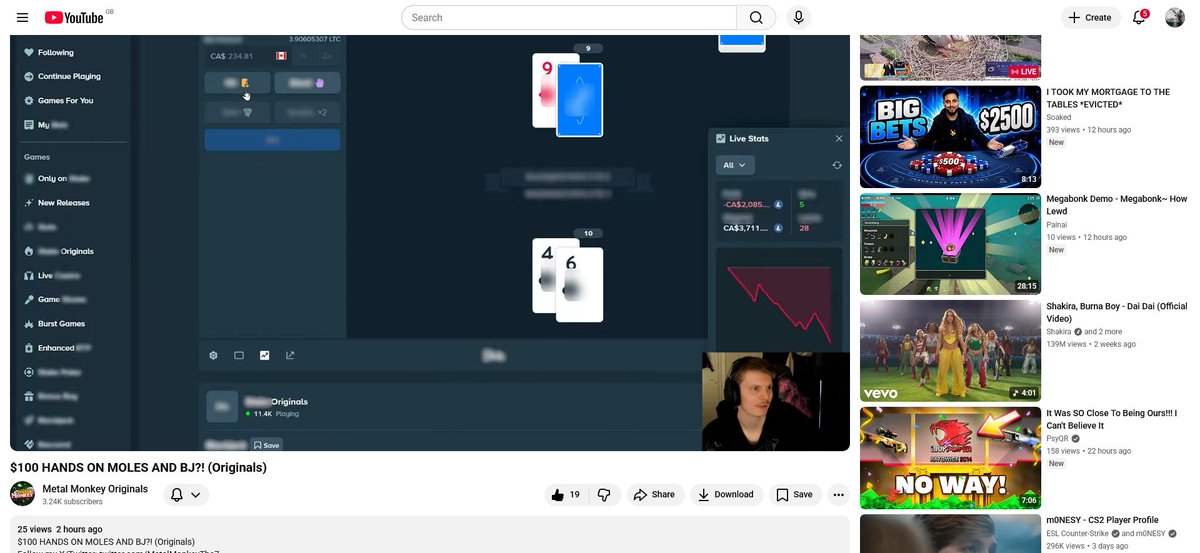Open the notifications bell
Screen dimensions: 1200x553
(1139, 17)
